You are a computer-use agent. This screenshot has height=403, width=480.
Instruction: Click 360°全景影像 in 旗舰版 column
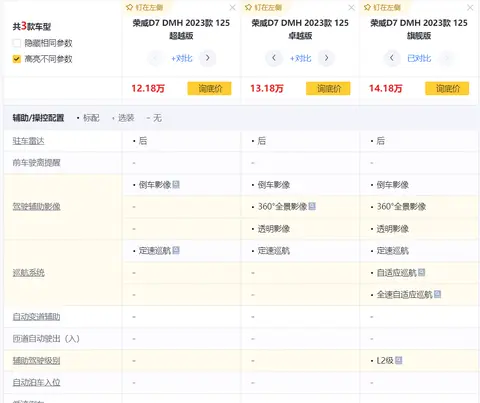[x=401, y=207]
